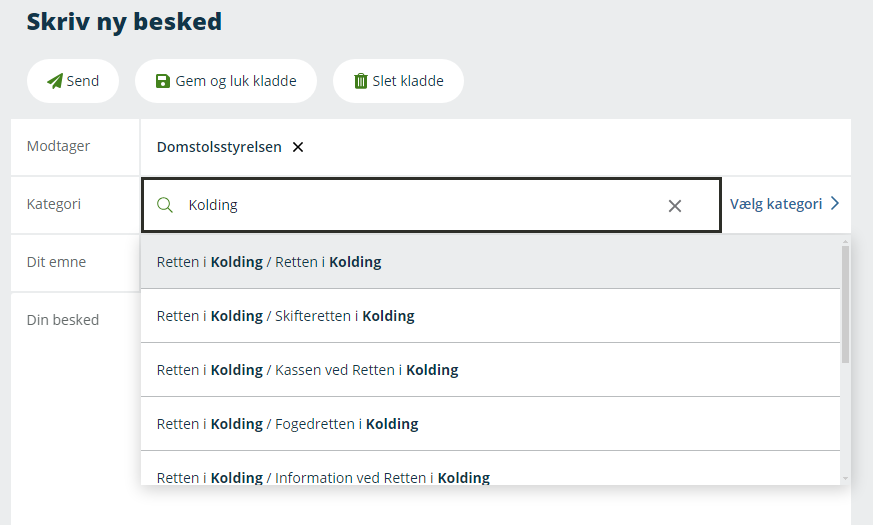Choose Skifteretten i Kolding option
Viewport: 873px width, 525px height.
coord(285,316)
